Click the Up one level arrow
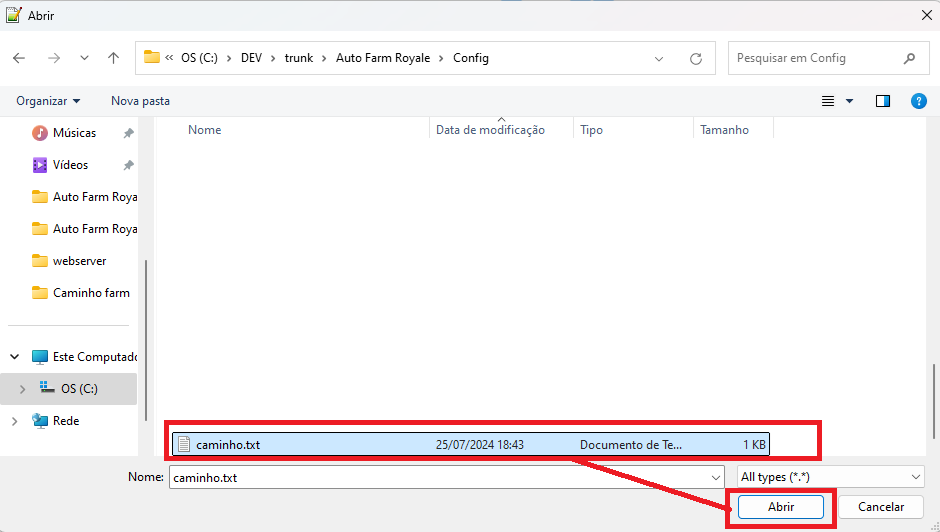This screenshot has width=940, height=532. 113,58
